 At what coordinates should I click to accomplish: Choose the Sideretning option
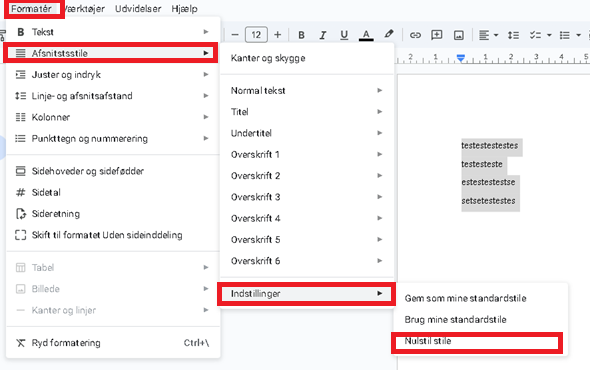(x=113, y=214)
